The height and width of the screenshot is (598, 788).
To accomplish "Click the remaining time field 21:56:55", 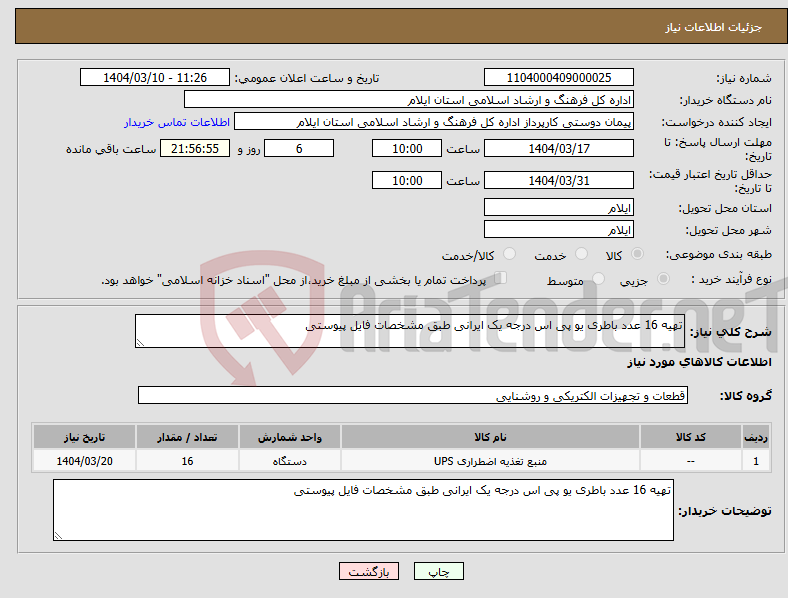I will [x=195, y=148].
